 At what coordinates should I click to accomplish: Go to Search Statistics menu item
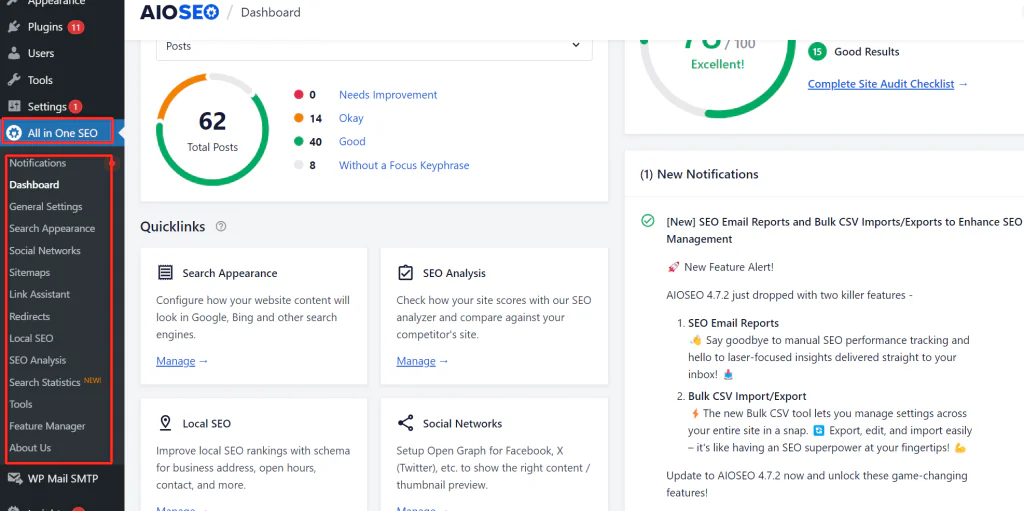pyautogui.click(x=45, y=383)
